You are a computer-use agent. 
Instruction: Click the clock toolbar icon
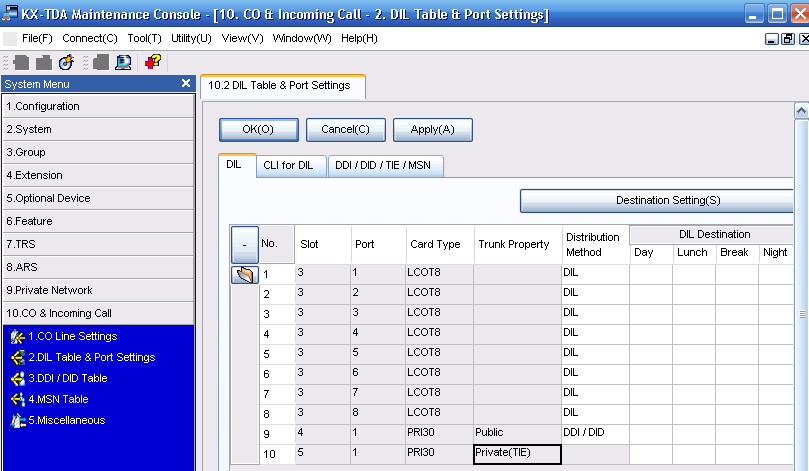pos(66,62)
